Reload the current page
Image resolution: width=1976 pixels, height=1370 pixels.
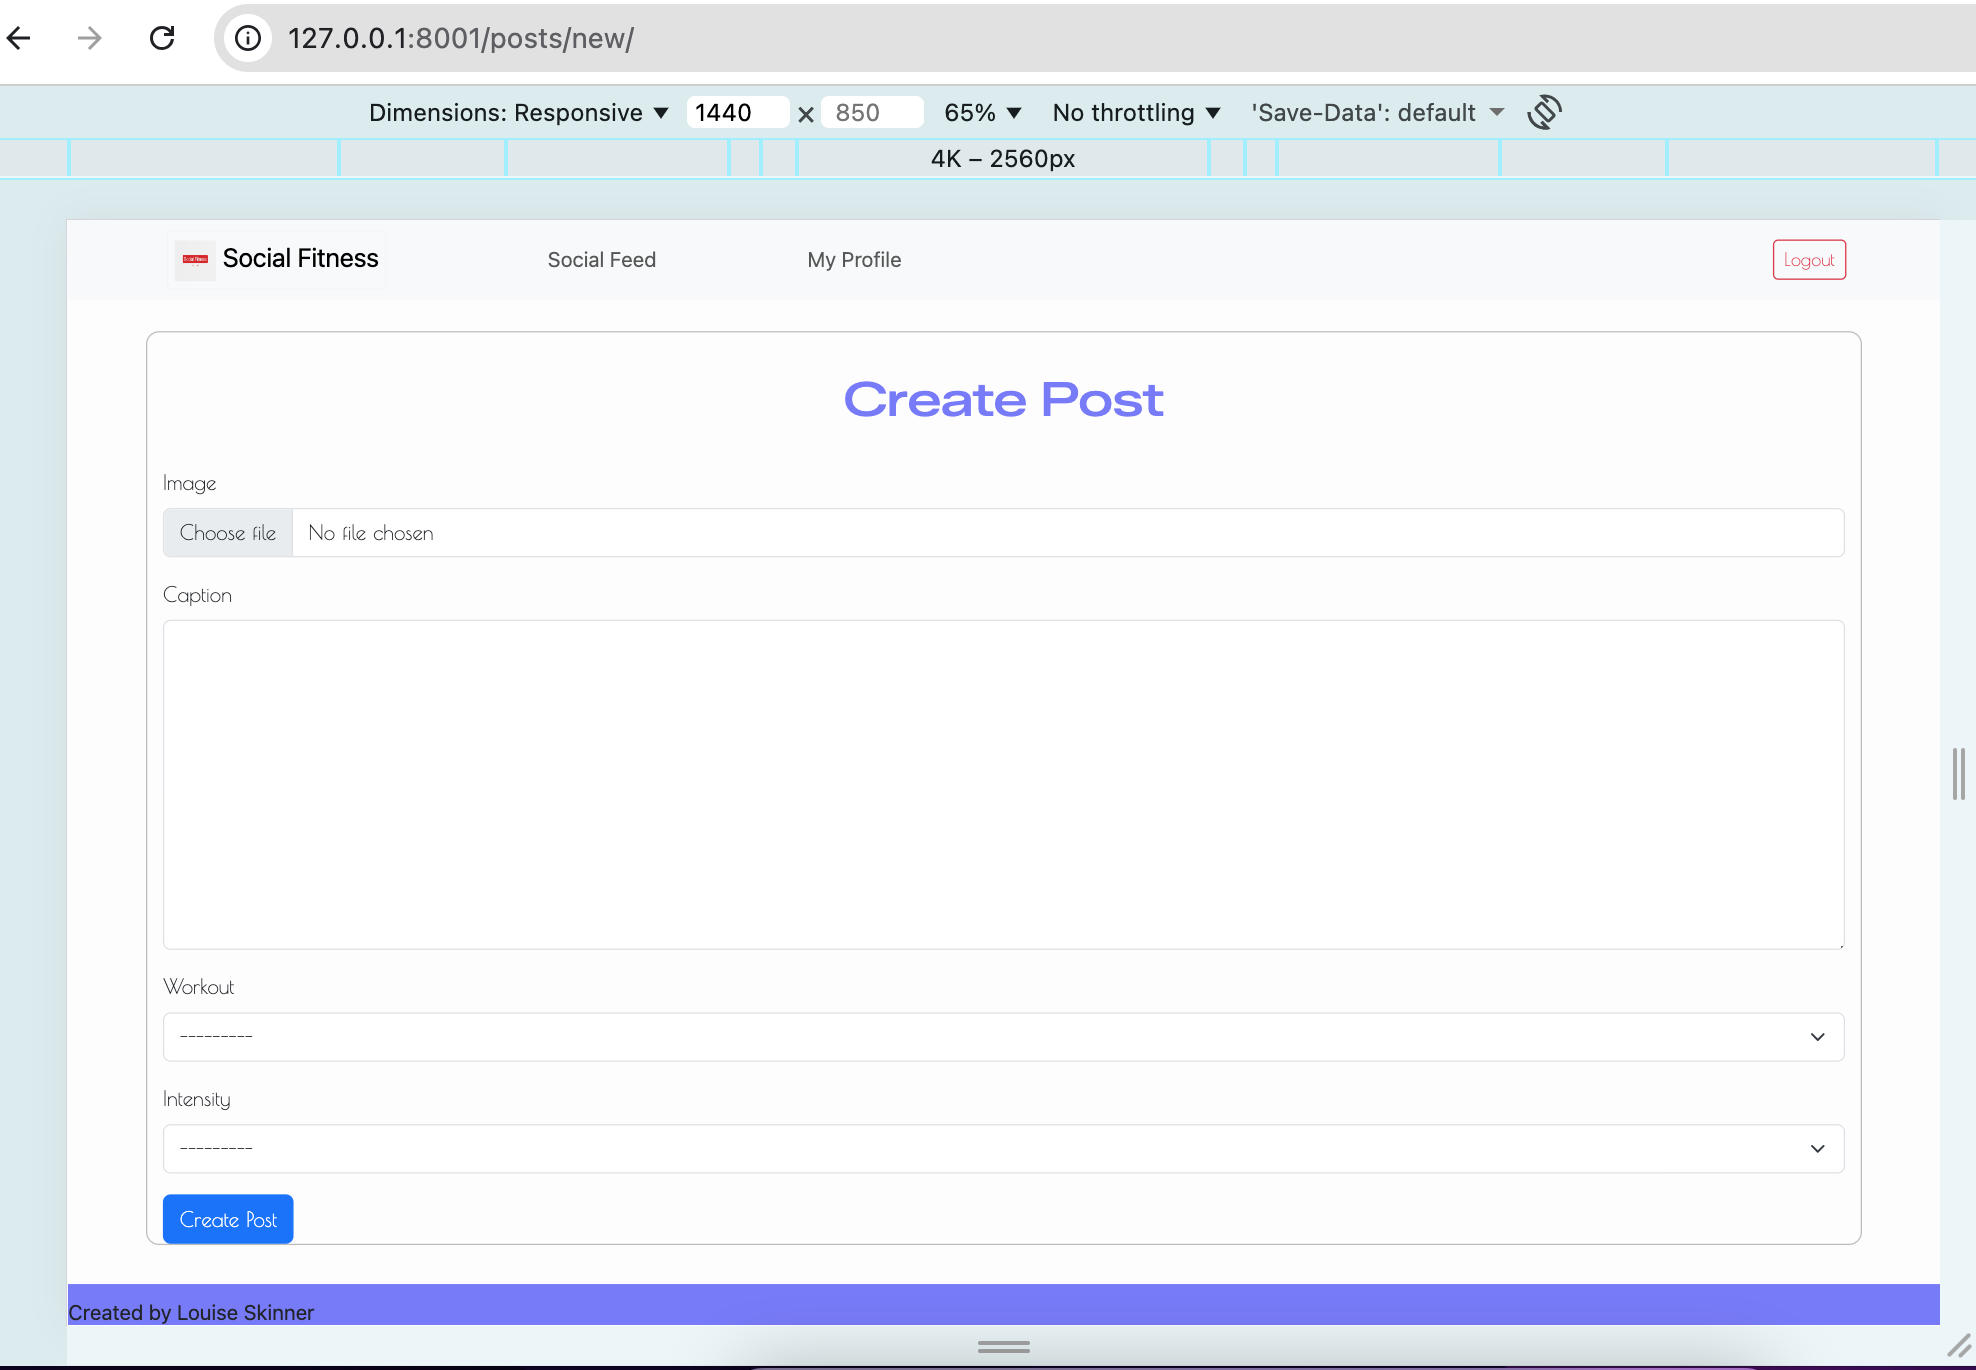tap(162, 38)
